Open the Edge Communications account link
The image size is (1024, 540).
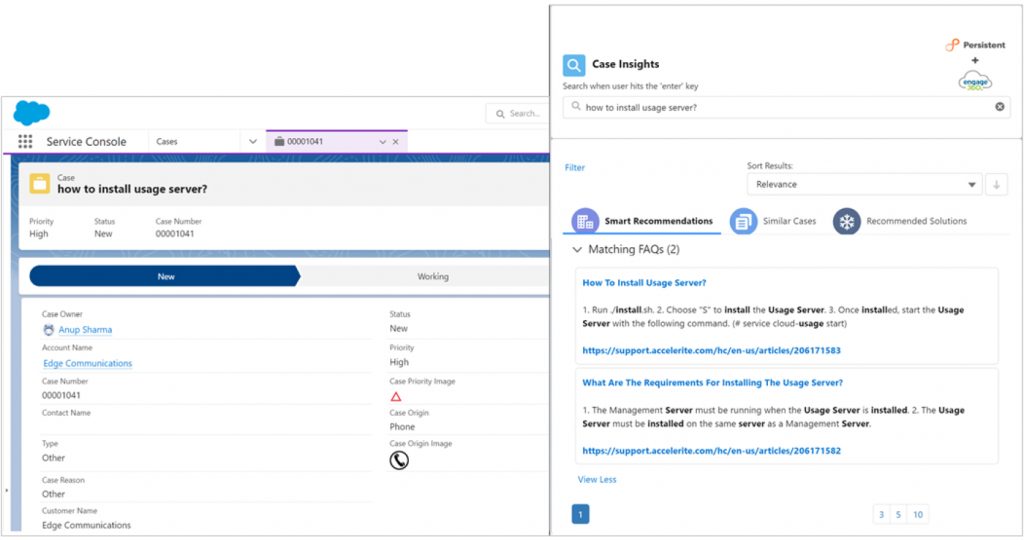coord(88,363)
